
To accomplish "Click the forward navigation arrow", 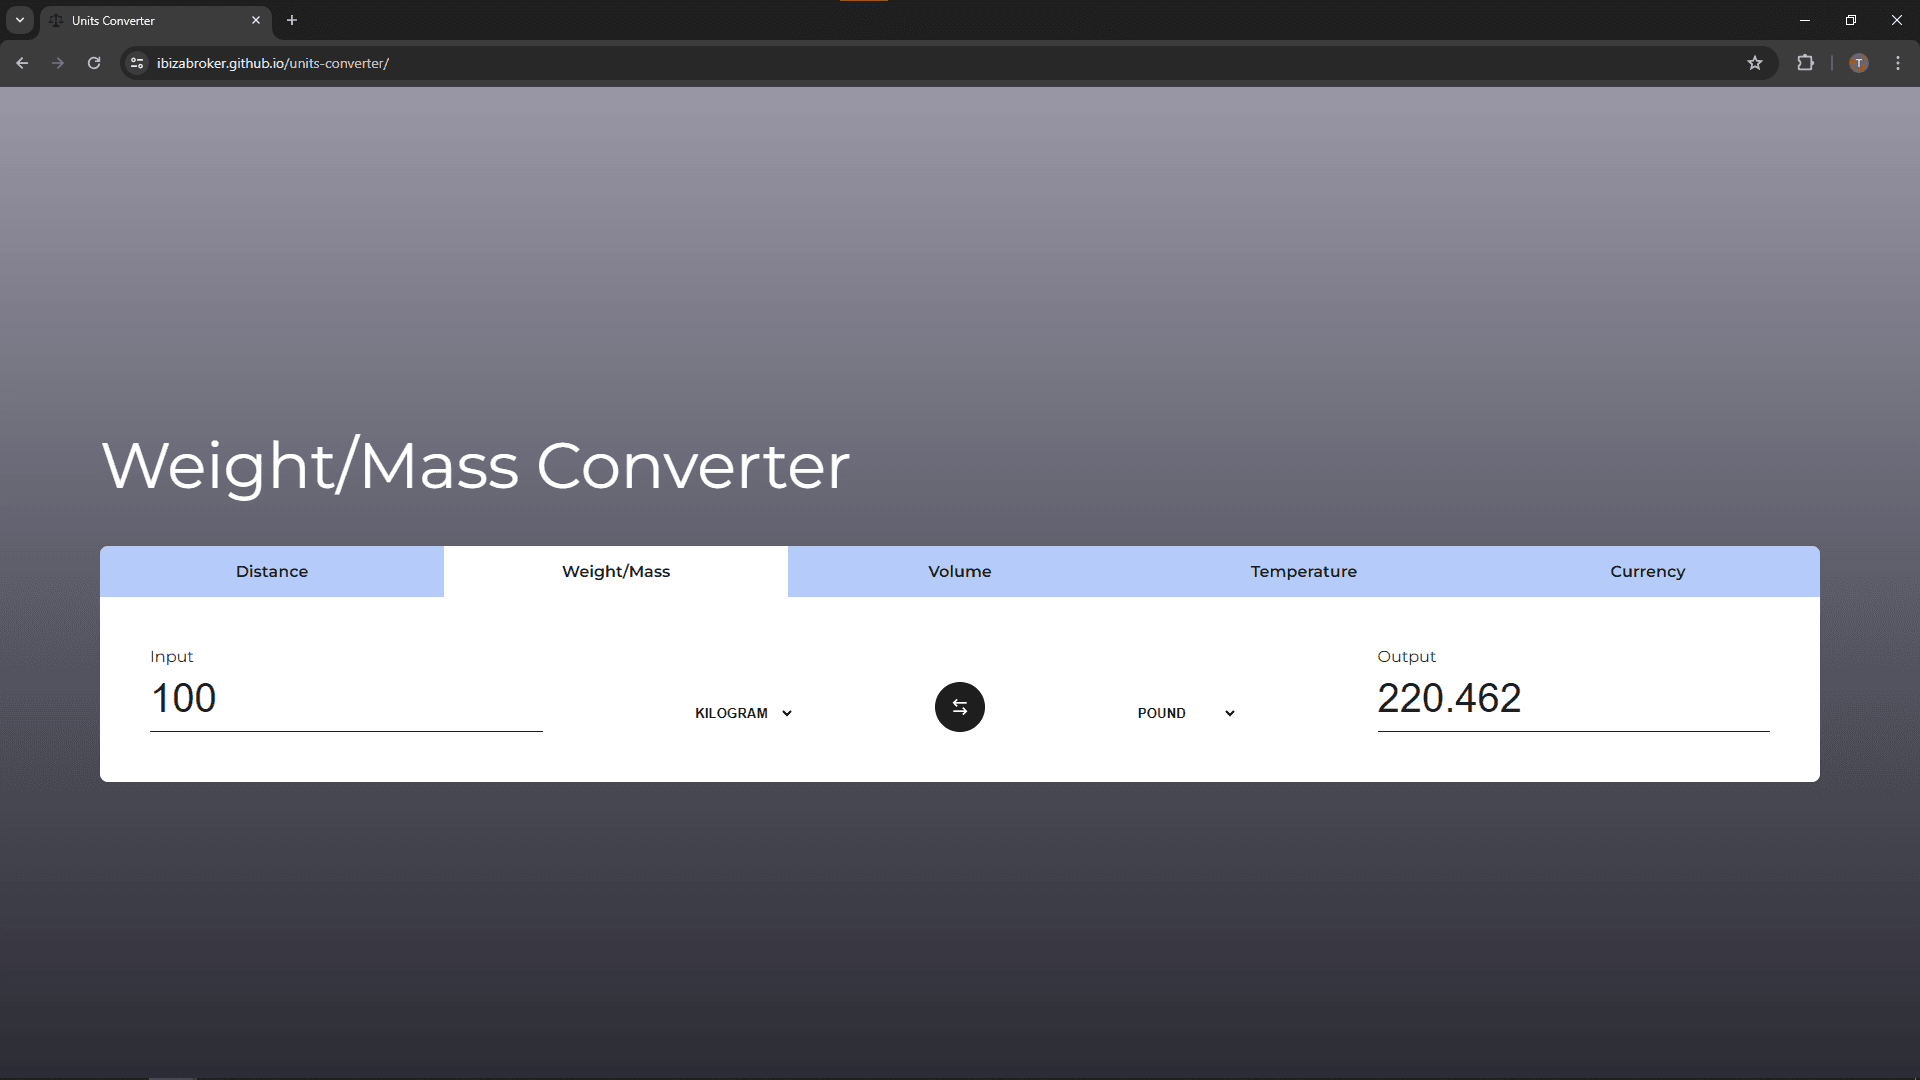I will coord(58,63).
